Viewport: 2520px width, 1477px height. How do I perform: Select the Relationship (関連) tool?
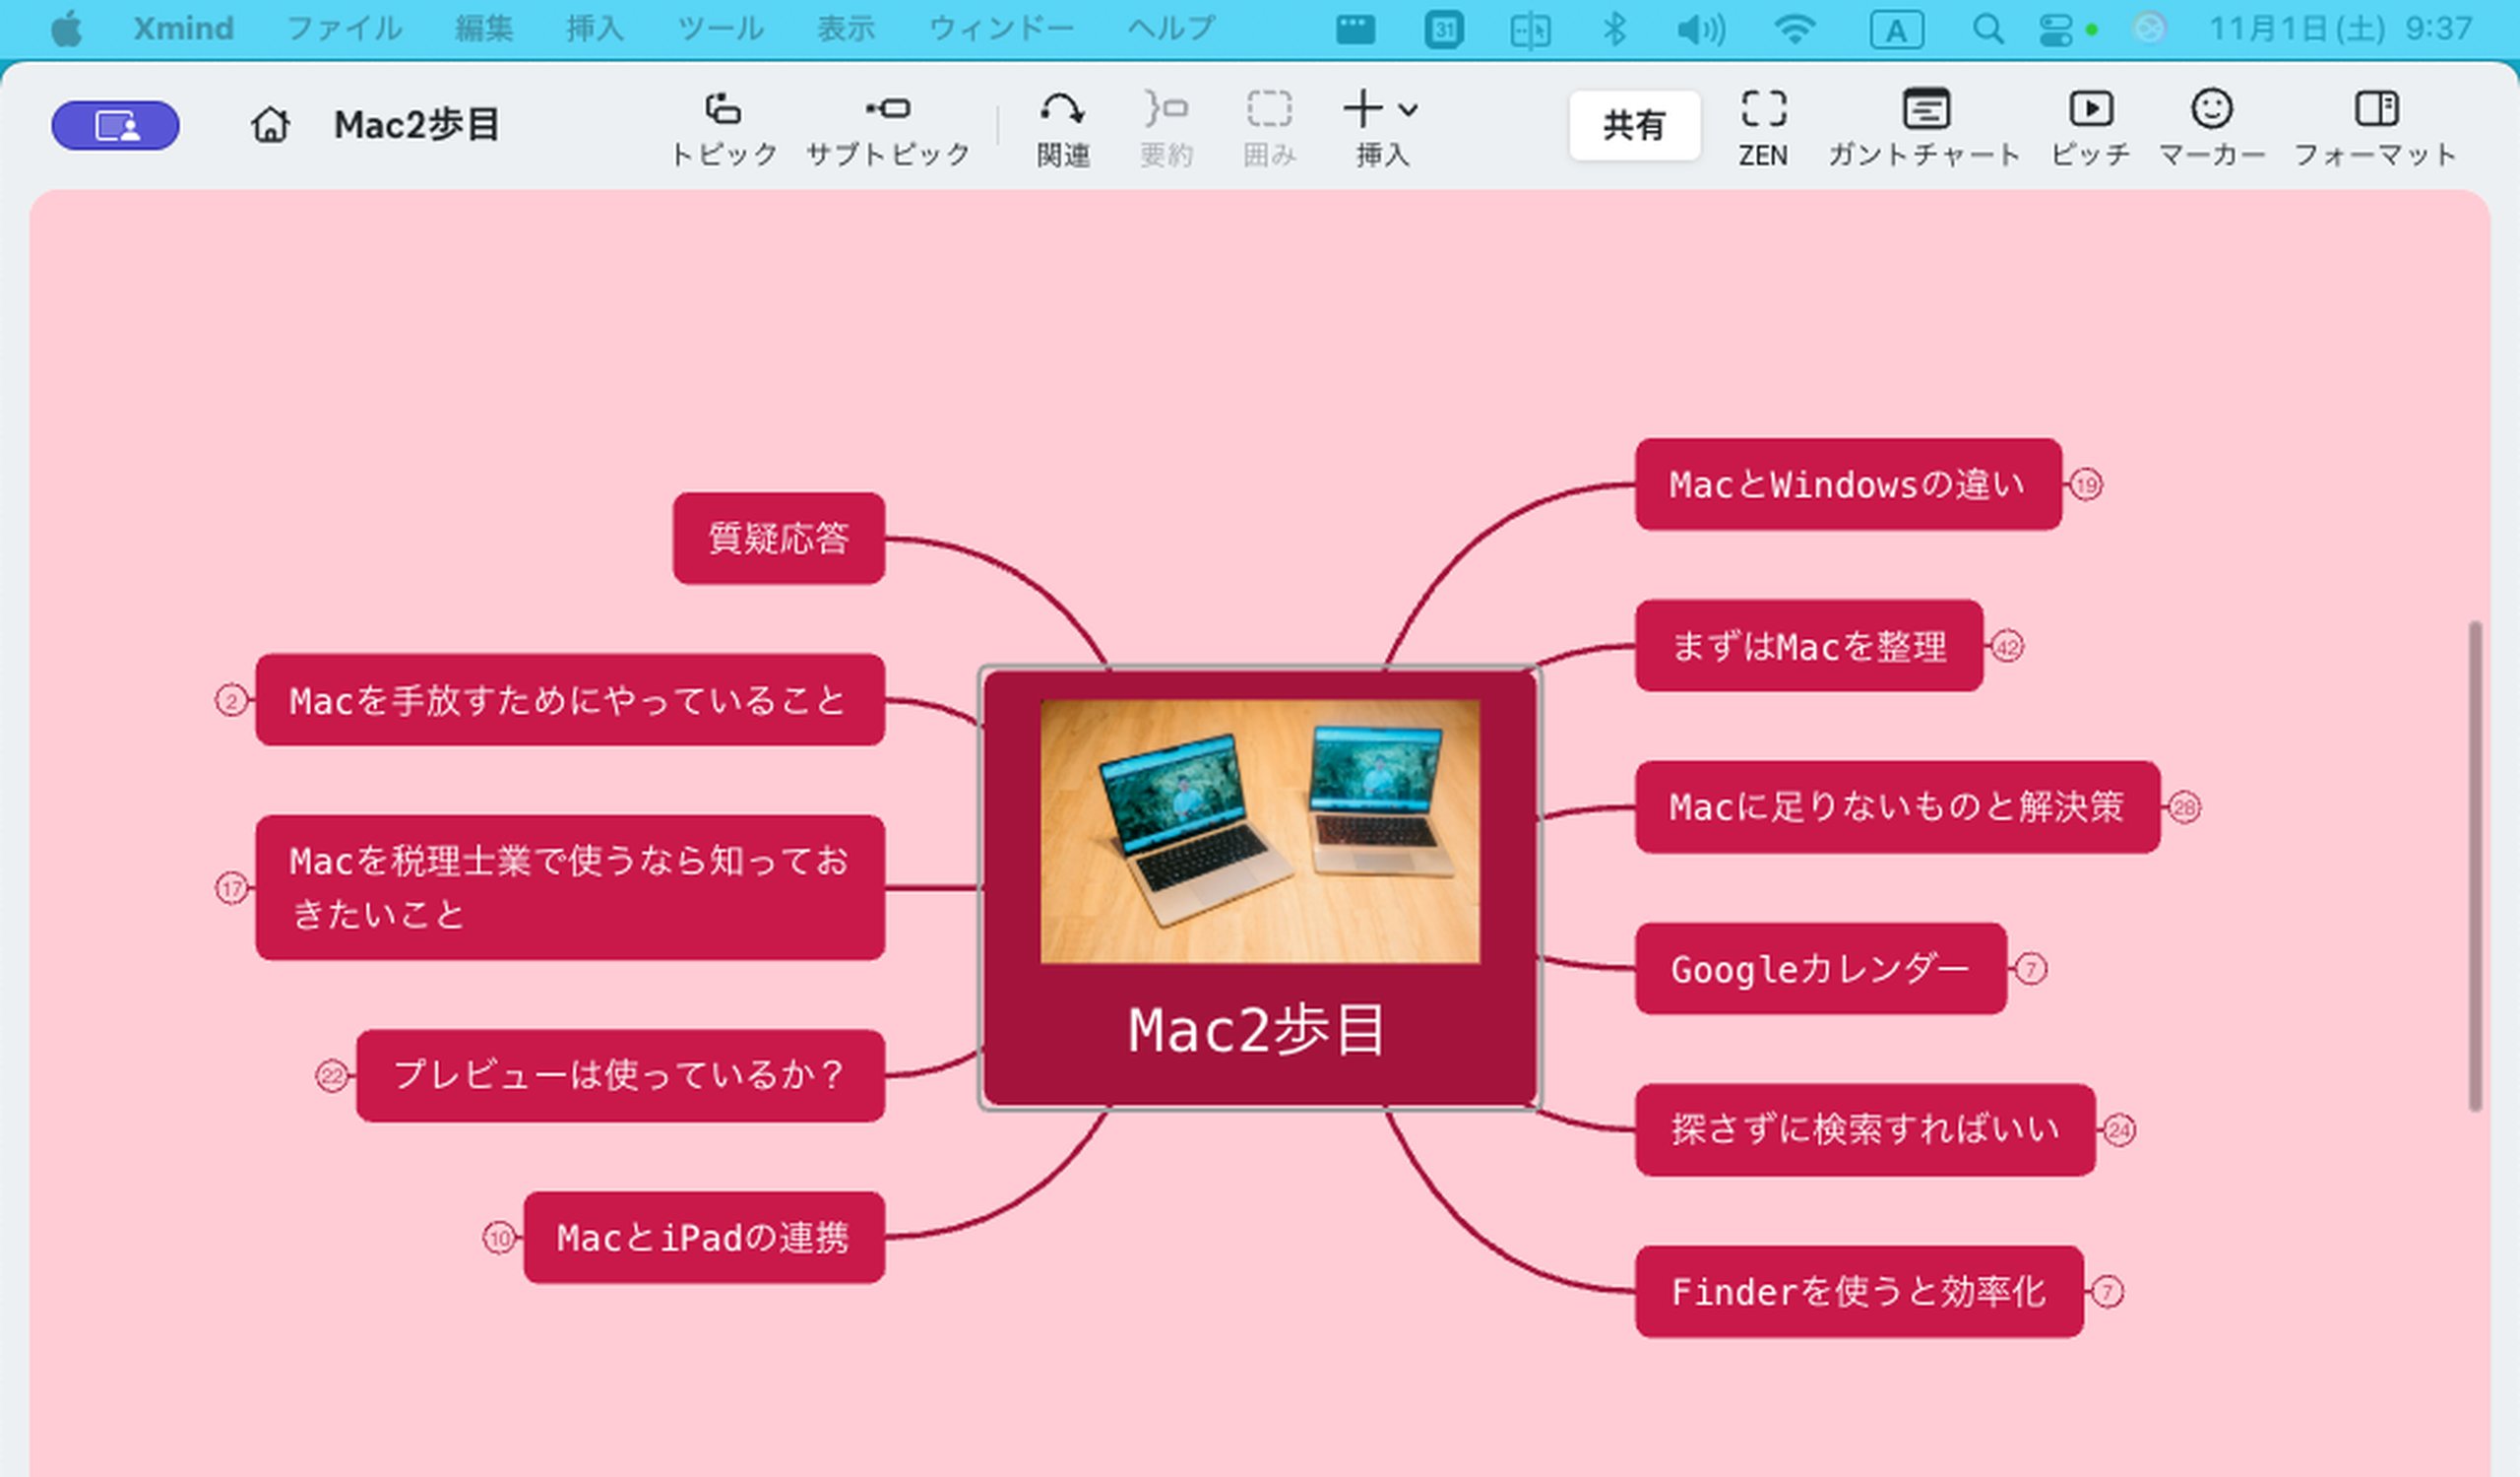coord(1062,110)
